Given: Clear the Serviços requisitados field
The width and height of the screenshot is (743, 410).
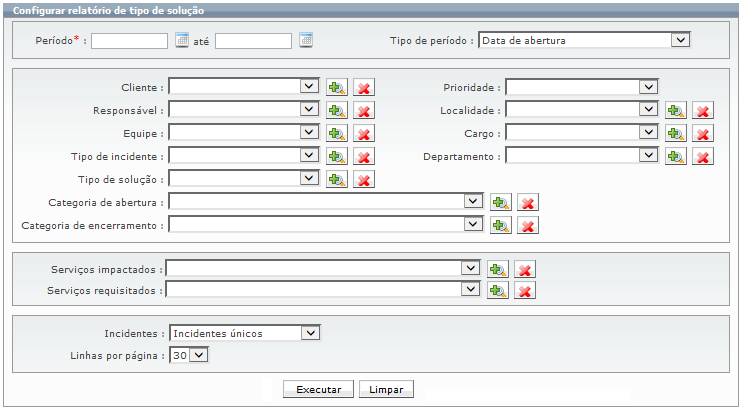Looking at the screenshot, I should (525, 291).
